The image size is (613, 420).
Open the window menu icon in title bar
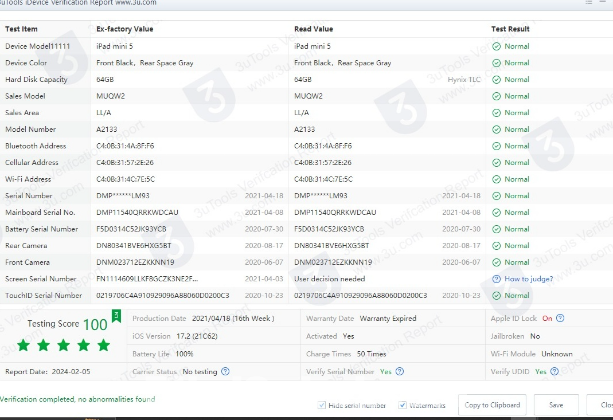tap(588, 2)
